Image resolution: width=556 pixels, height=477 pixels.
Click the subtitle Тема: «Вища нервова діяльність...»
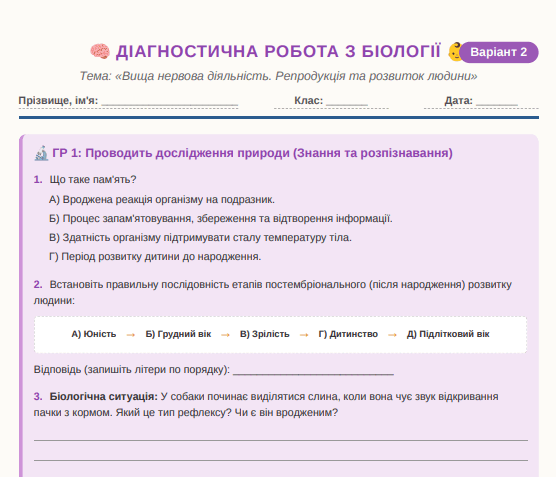[x=278, y=76]
